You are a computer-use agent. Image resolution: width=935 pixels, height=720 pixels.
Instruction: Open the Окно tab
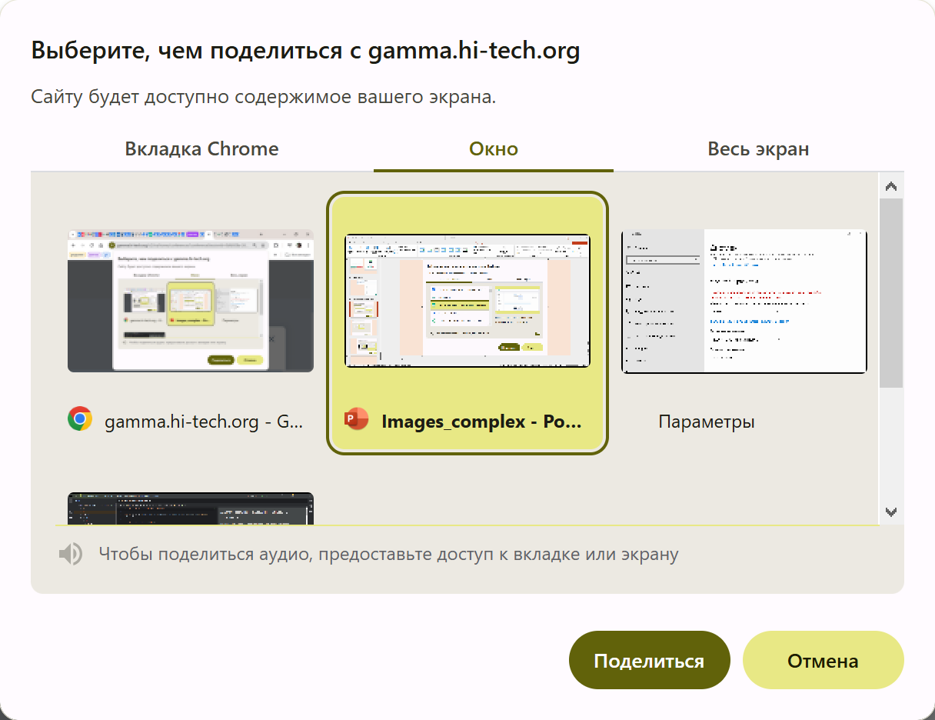tap(492, 148)
